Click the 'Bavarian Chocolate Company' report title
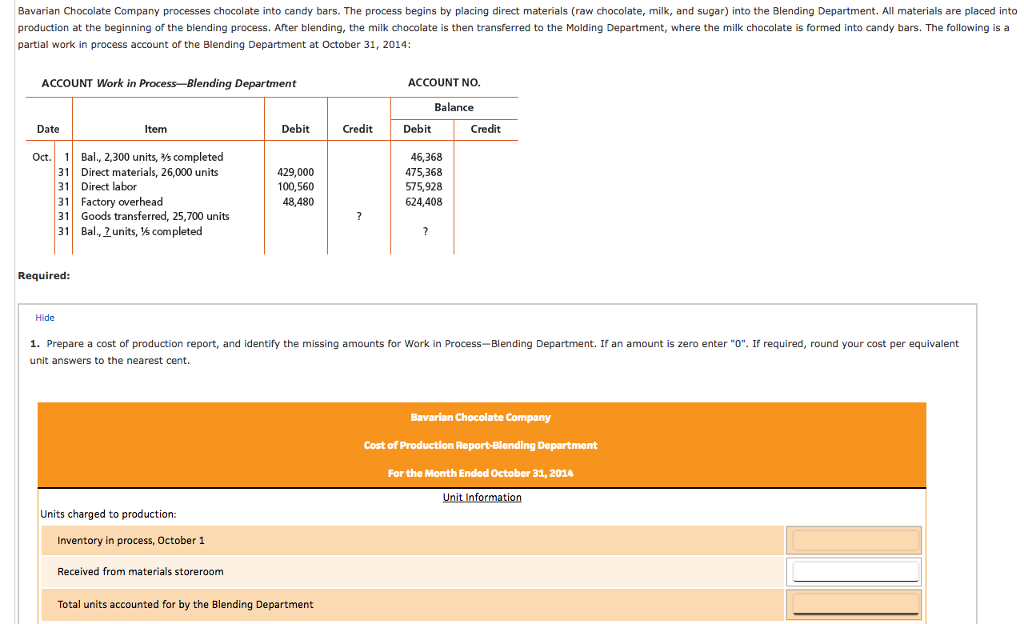 pos(481,418)
